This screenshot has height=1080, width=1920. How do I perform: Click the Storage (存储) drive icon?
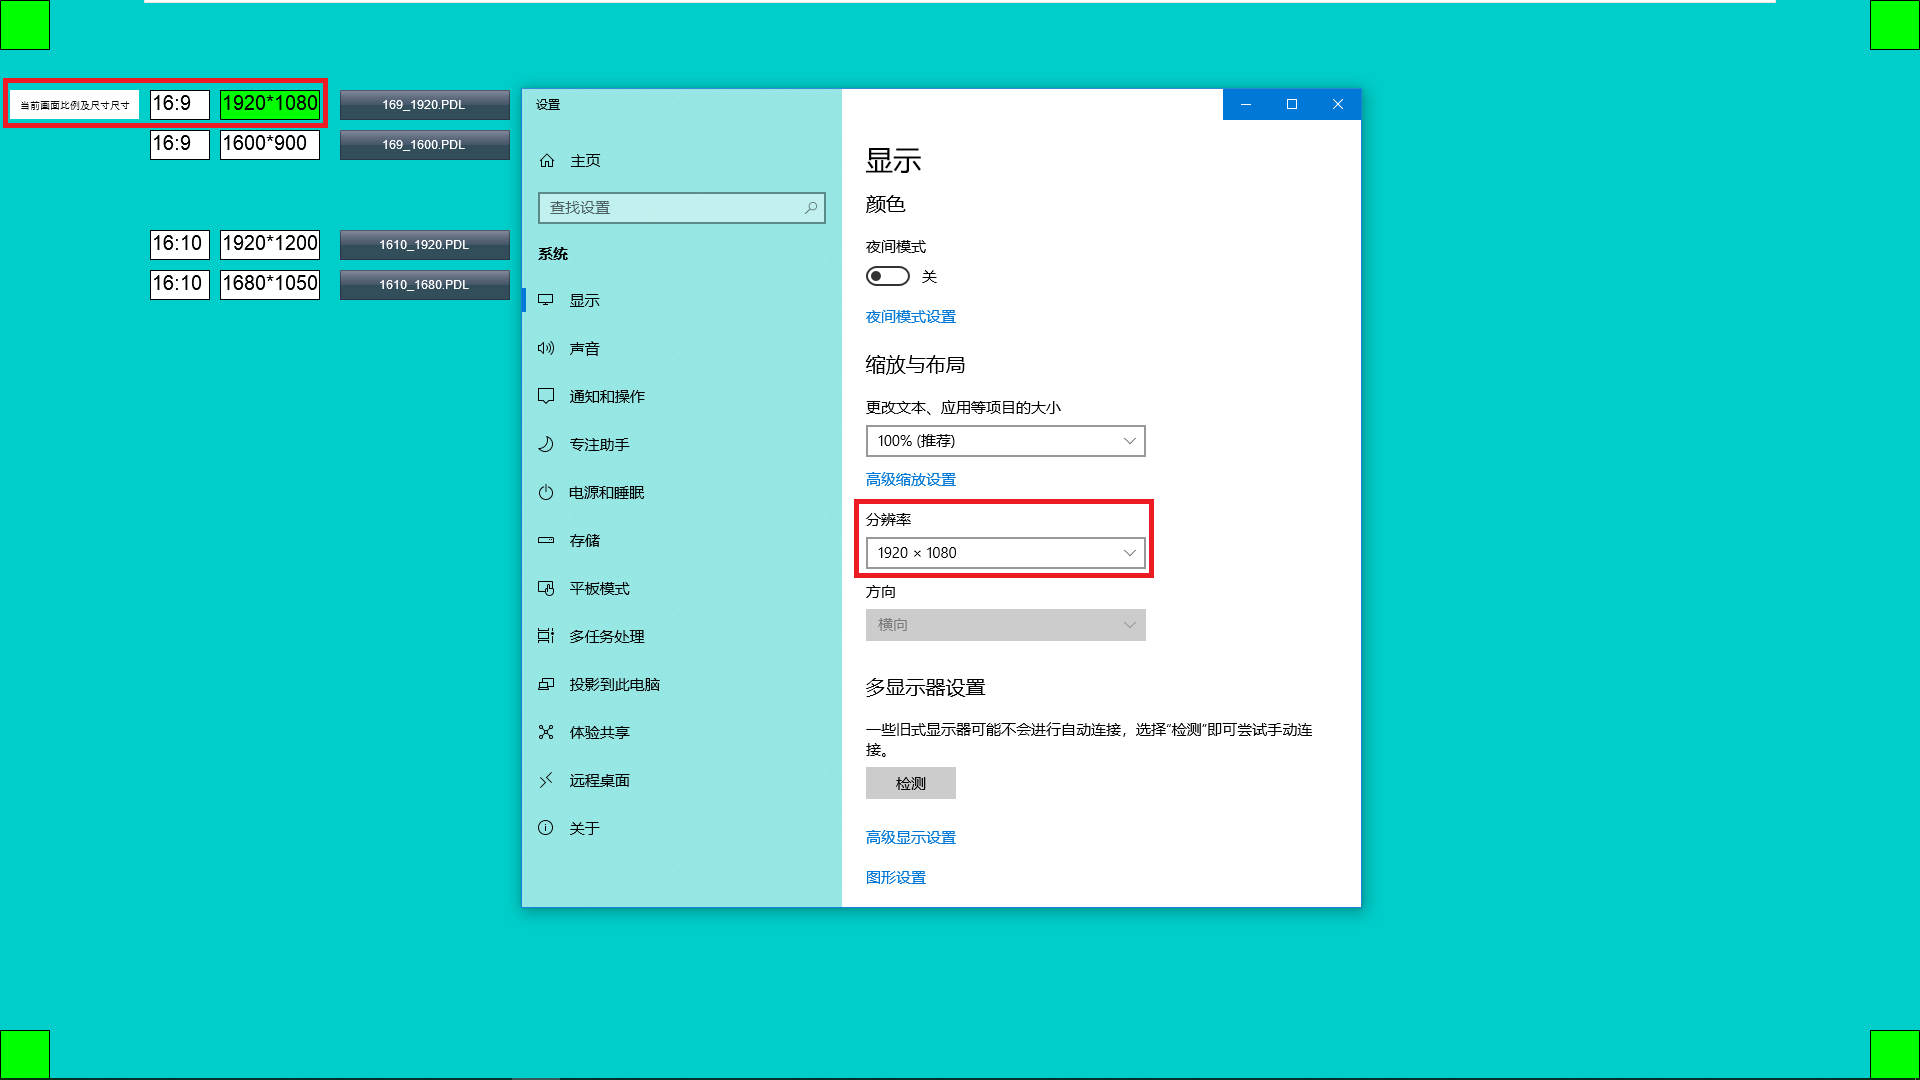(x=546, y=540)
